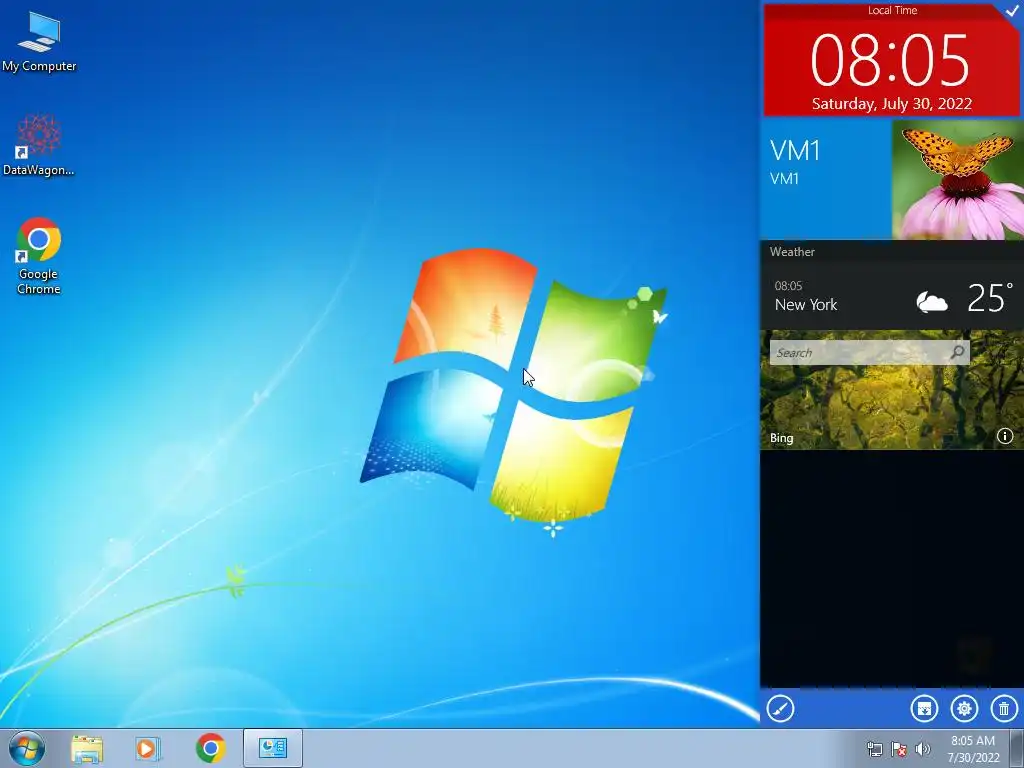1024x768 pixels.
Task: Launch Chrome from the taskbar
Action: pyautogui.click(x=210, y=748)
